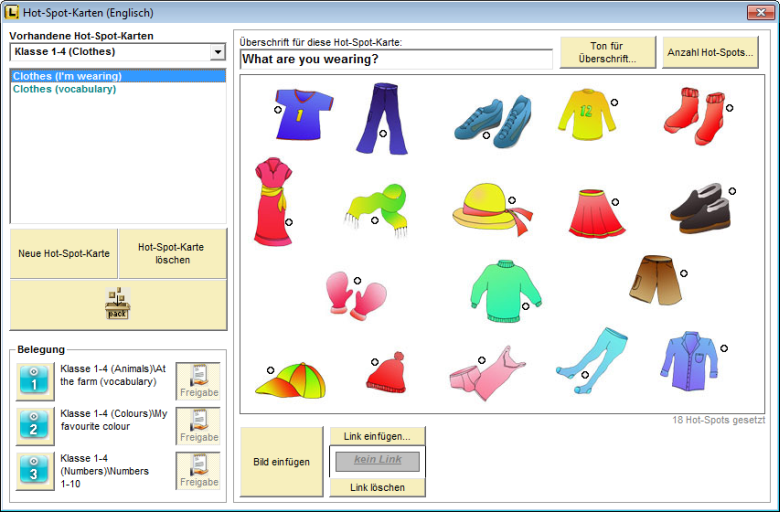This screenshot has width=780, height=512.
Task: Select hot-spot circle on yellow hat
Action: [511, 200]
